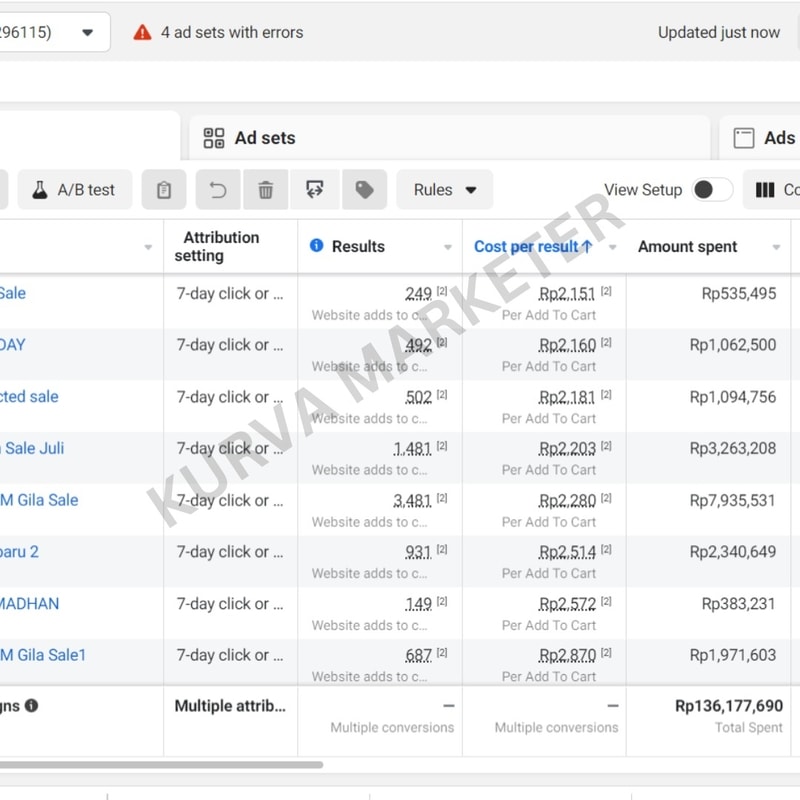This screenshot has width=800, height=800.
Task: Click the columns icon button
Action: click(765, 190)
